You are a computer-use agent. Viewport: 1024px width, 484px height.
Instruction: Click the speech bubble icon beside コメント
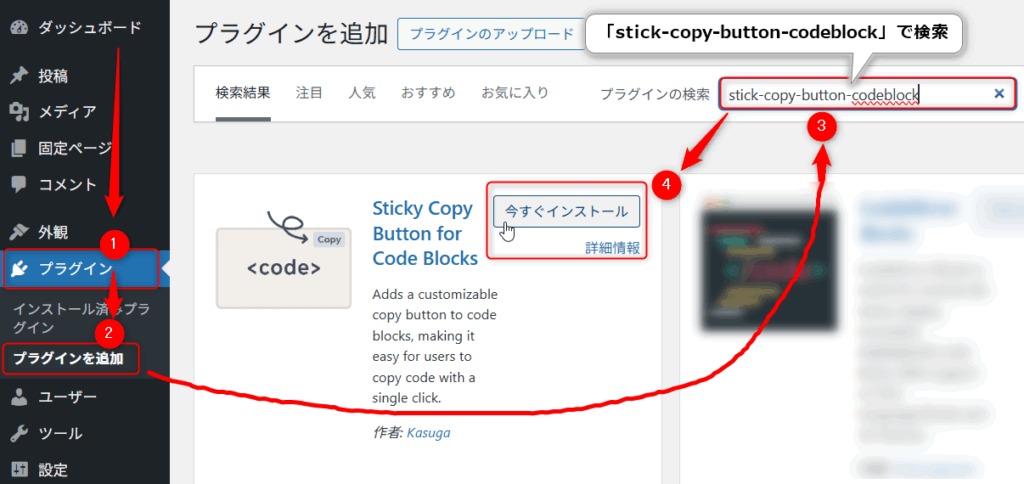(x=19, y=184)
